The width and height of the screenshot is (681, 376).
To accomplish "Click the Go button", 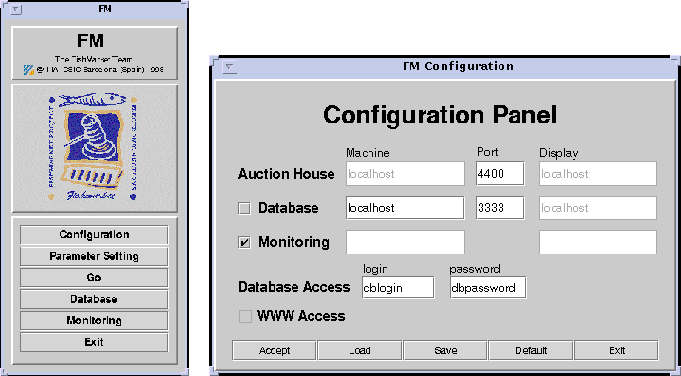I will point(94,278).
